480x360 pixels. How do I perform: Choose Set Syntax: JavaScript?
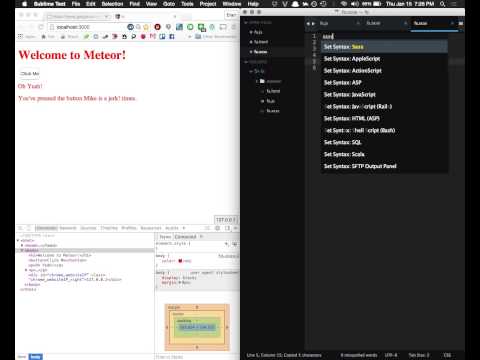[x=384, y=95]
